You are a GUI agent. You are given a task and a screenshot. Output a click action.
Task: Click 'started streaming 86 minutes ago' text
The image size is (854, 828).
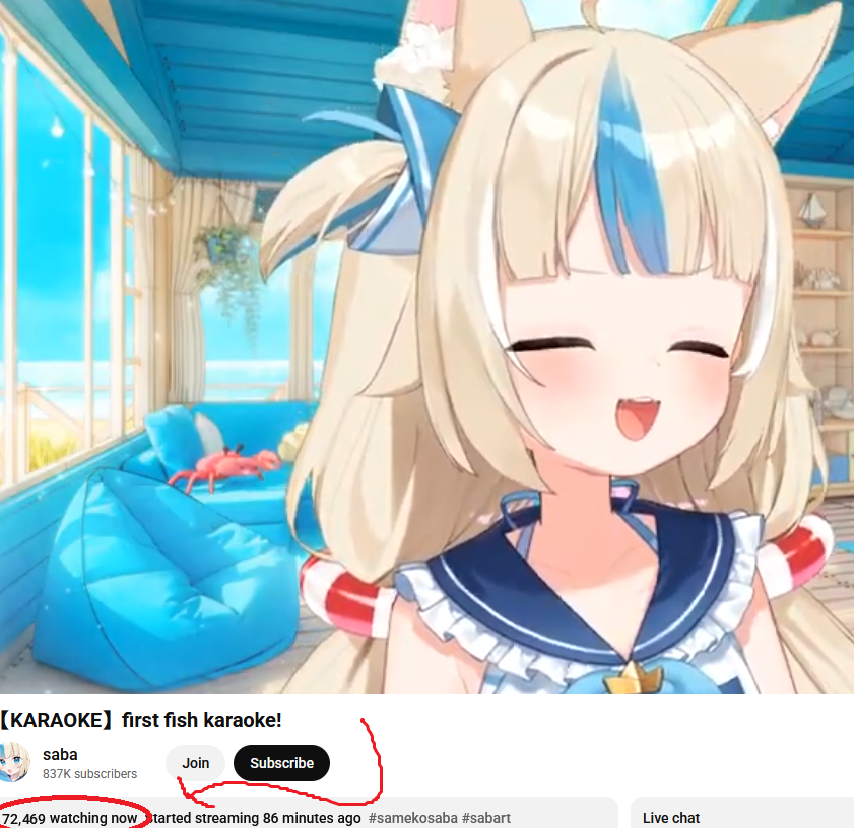click(255, 818)
